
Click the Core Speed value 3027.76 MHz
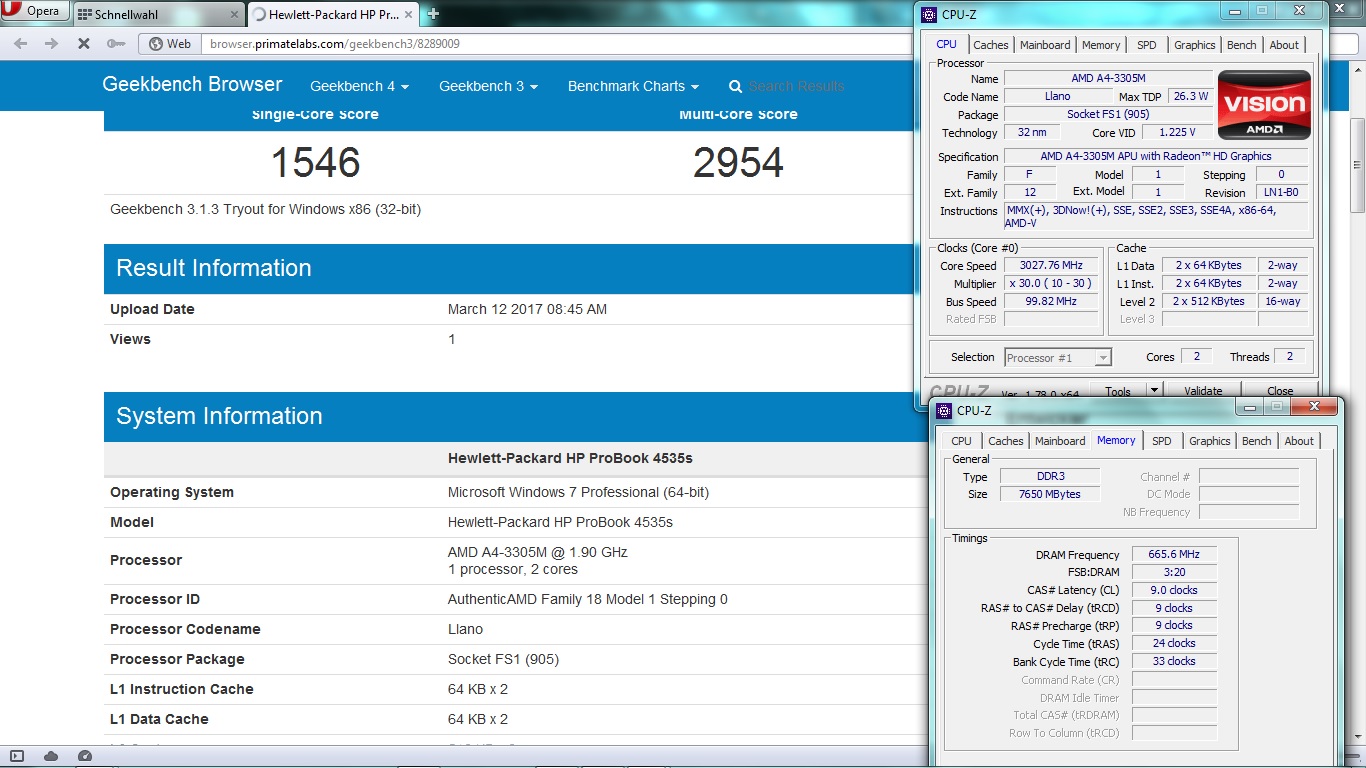click(x=1051, y=266)
